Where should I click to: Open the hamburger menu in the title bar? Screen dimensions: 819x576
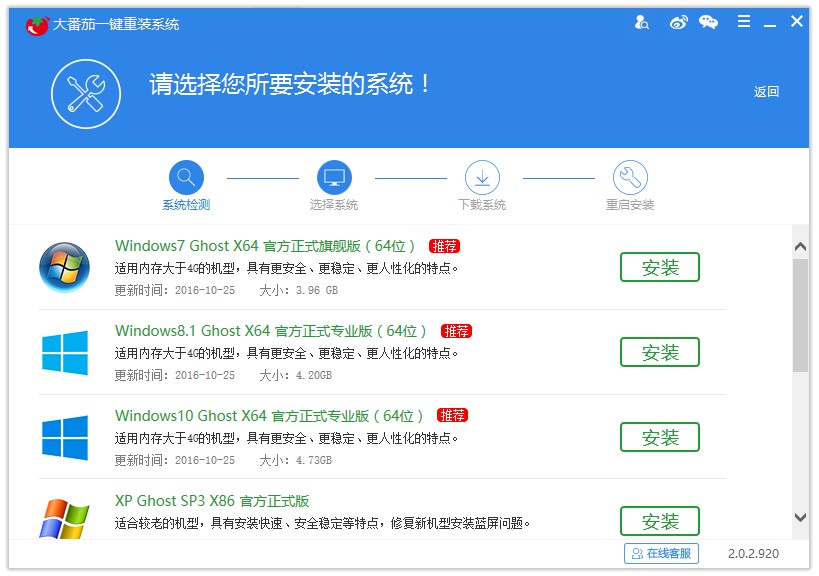(743, 20)
